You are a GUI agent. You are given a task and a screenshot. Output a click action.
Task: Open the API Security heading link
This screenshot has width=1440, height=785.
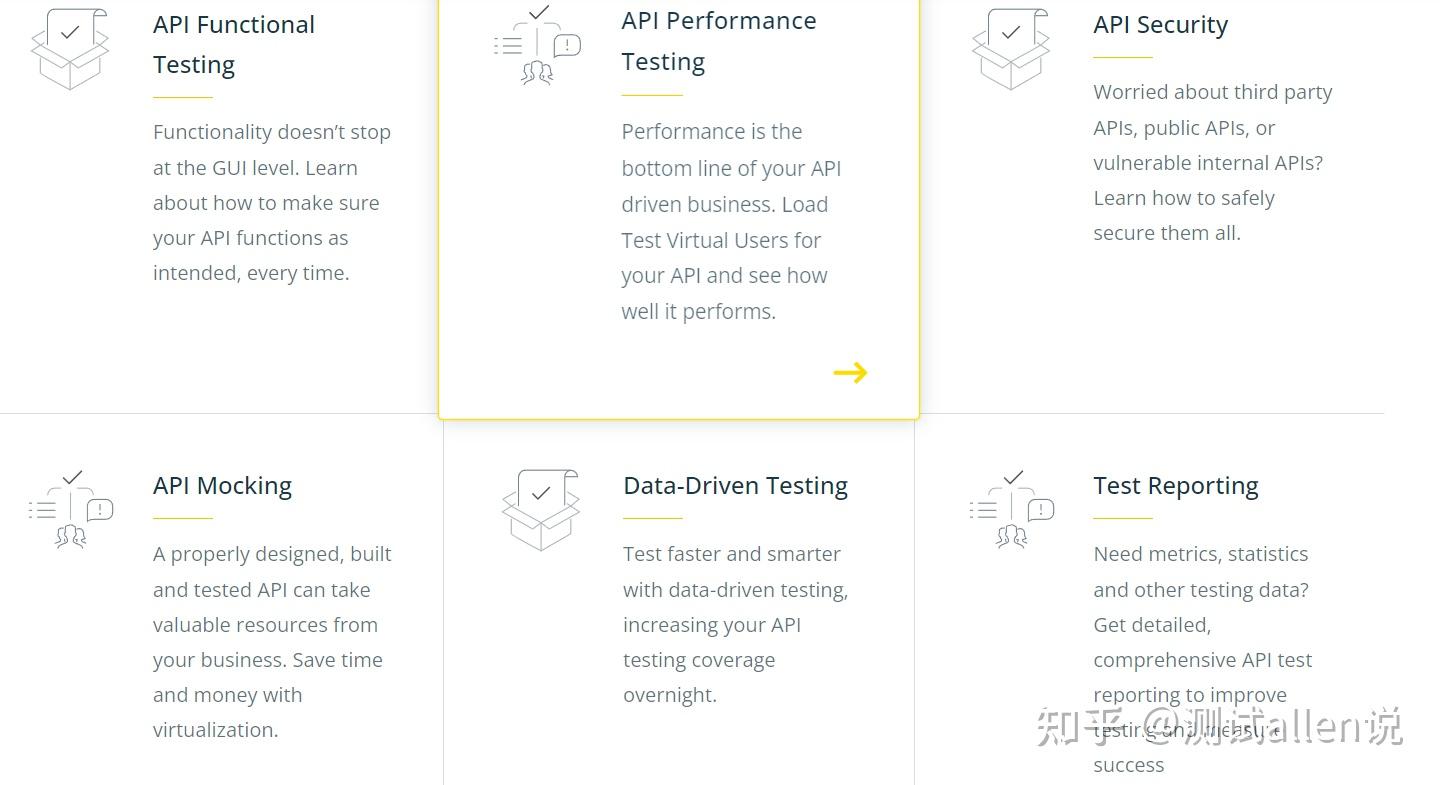(x=1160, y=25)
